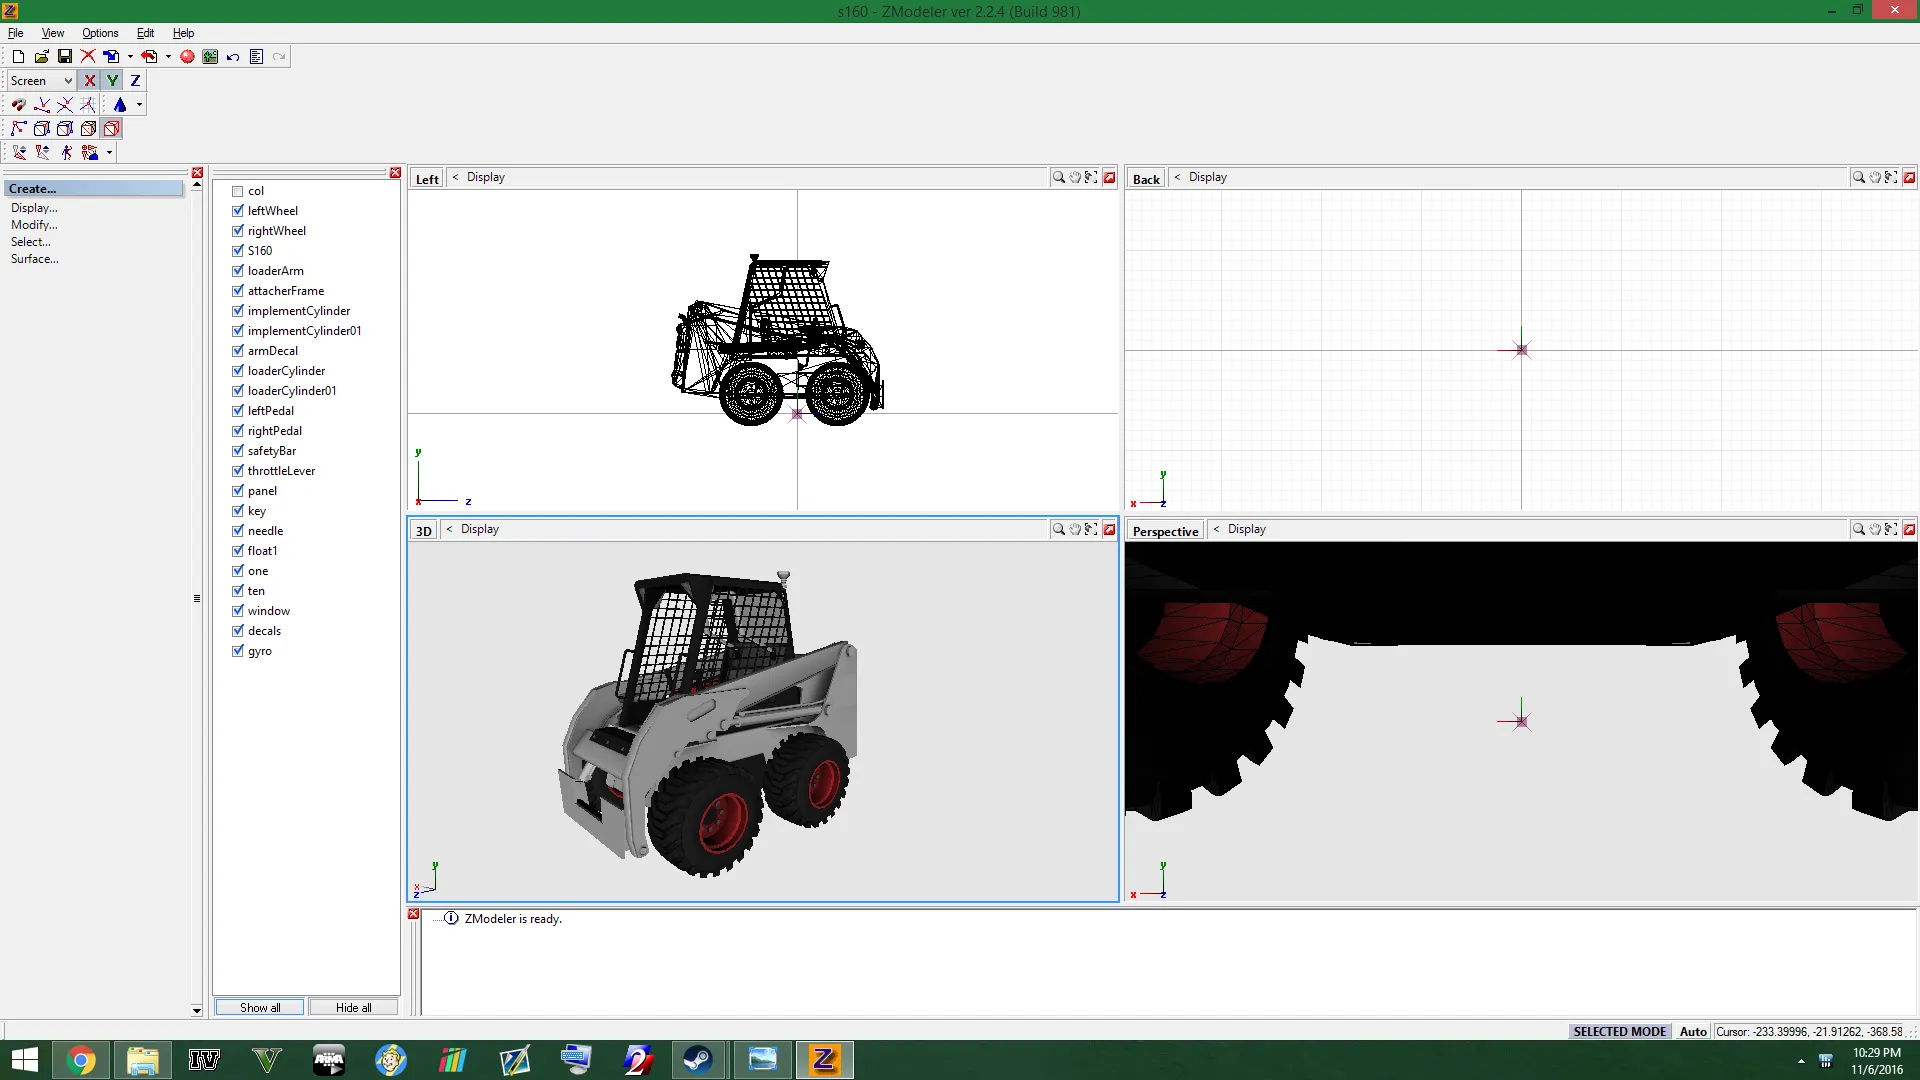Click the save floppy disk icon
The width and height of the screenshot is (1920, 1080).
tap(65, 57)
